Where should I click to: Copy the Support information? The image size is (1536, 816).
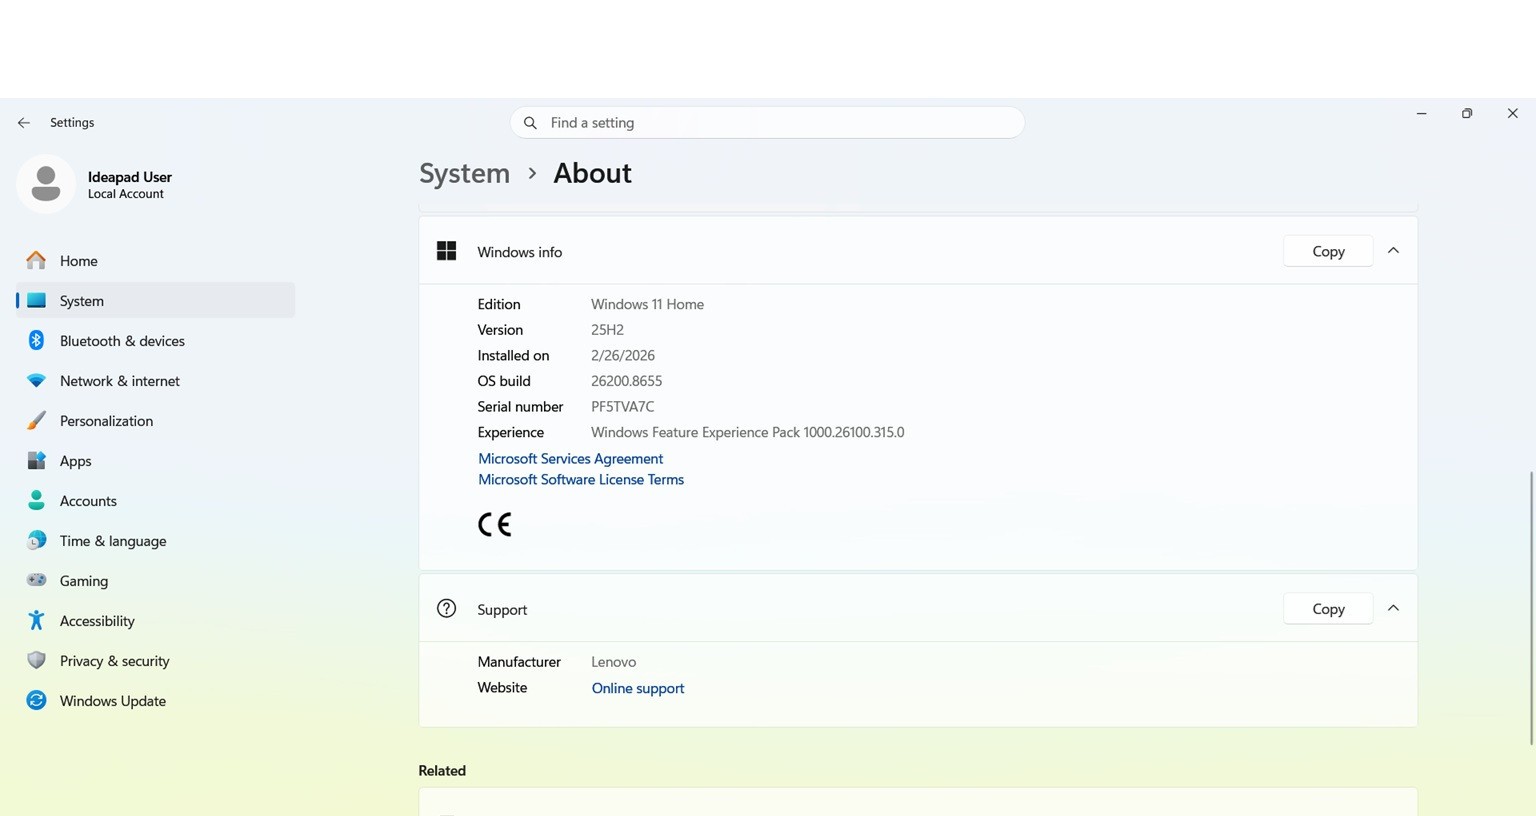click(1328, 608)
